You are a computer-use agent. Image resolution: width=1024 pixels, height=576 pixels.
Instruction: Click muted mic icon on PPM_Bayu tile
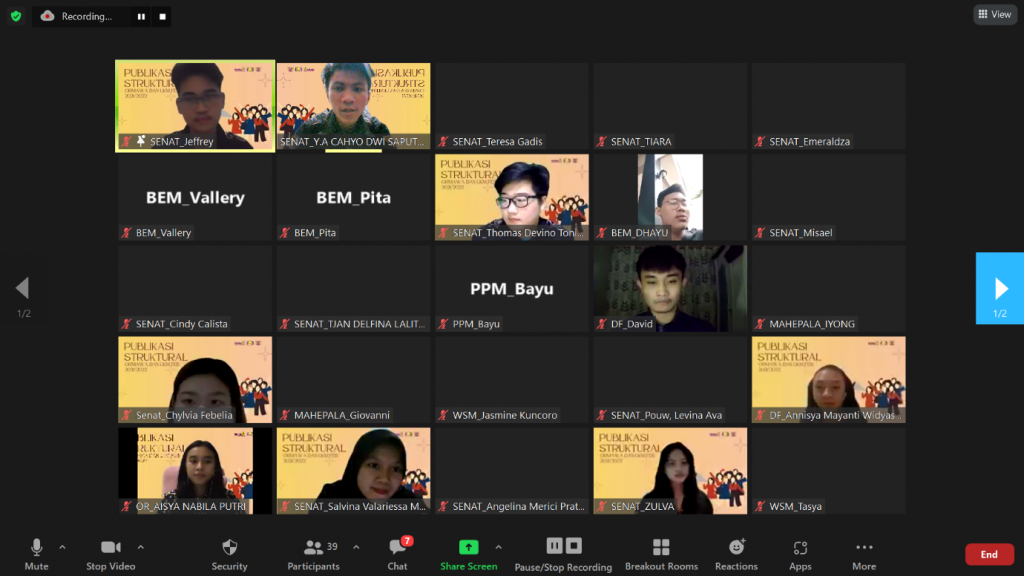443,324
